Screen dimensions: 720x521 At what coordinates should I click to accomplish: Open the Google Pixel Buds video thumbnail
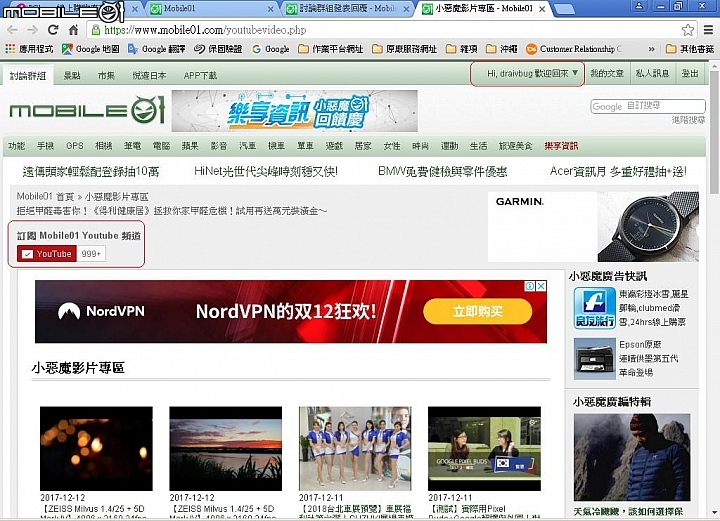coord(484,448)
